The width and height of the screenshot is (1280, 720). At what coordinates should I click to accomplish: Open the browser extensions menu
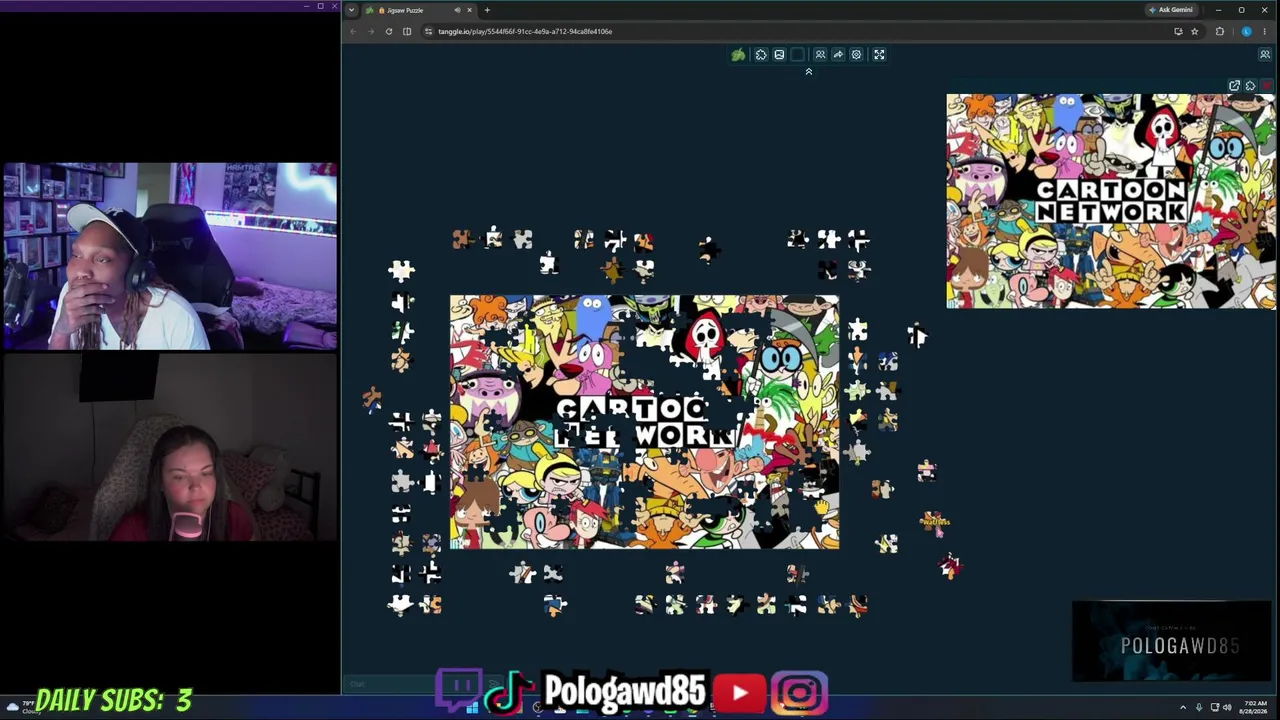click(1219, 31)
